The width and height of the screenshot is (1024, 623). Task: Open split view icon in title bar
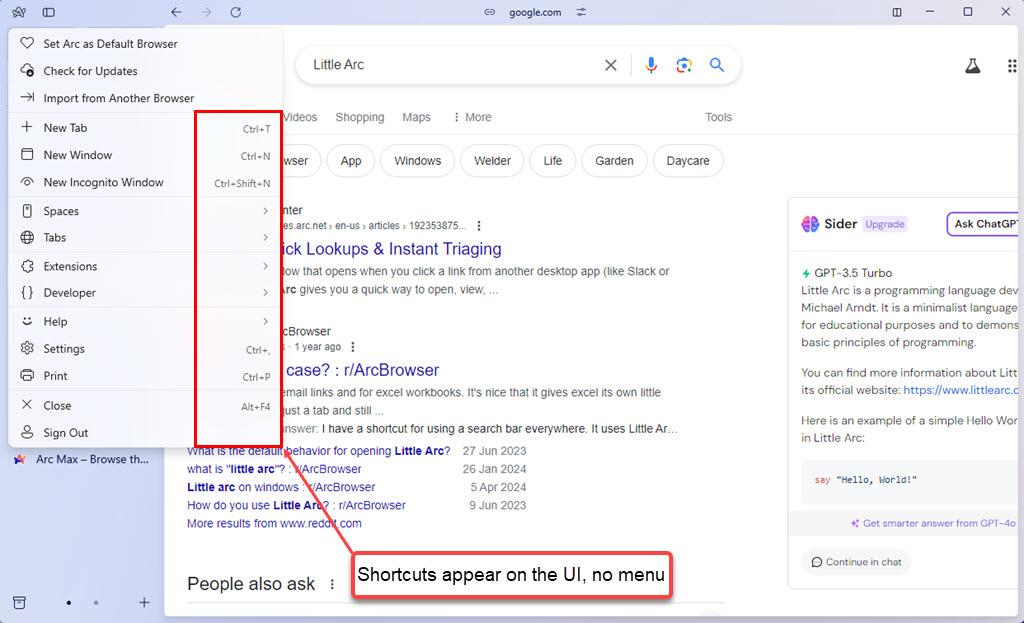tap(897, 12)
